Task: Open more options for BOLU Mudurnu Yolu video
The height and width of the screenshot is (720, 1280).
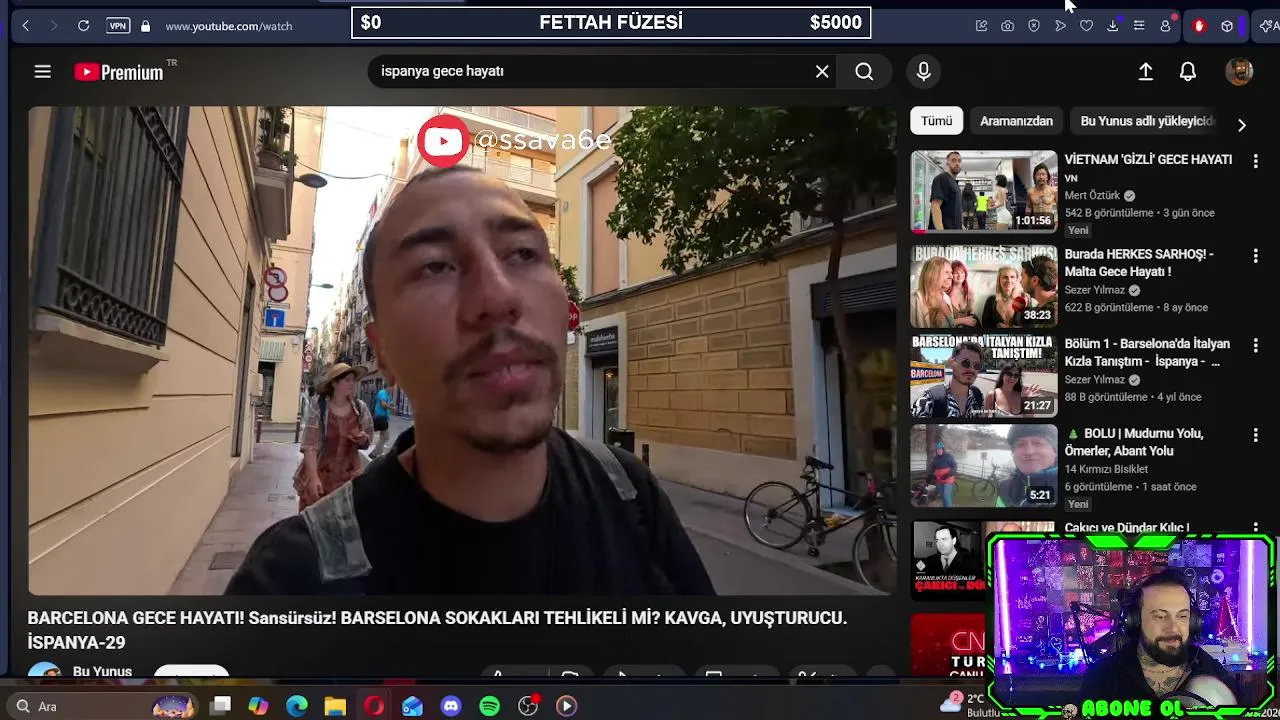Action: (1256, 435)
